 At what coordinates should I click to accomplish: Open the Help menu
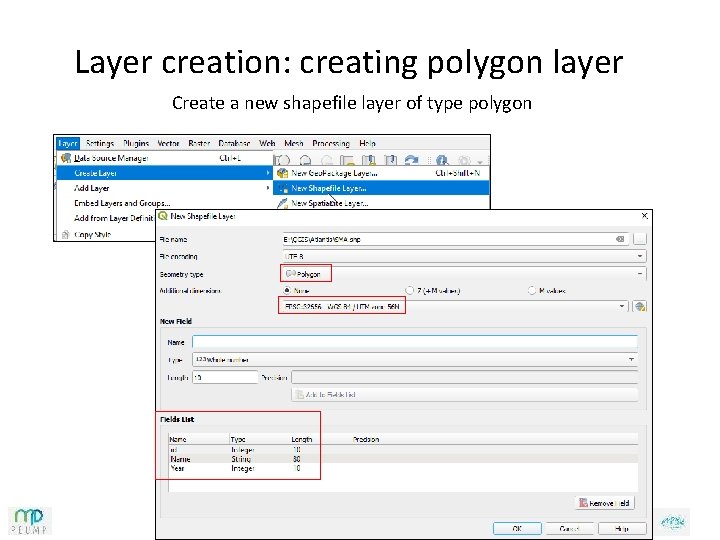click(367, 143)
